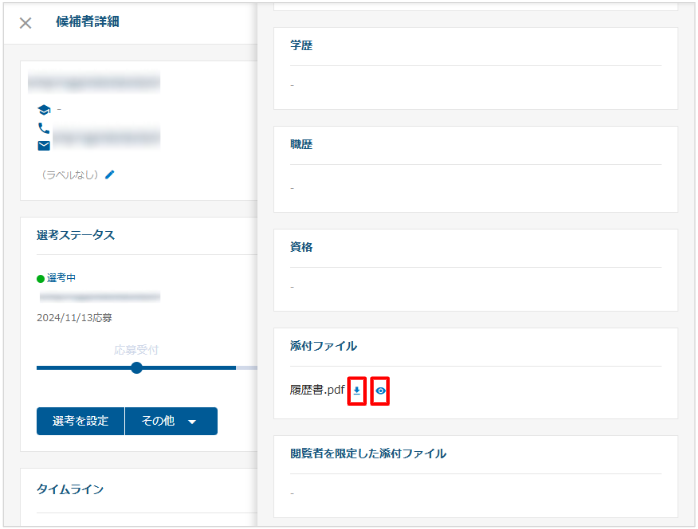
Task: Preview 履歴書.pdf with the eye icon
Action: [x=380, y=391]
